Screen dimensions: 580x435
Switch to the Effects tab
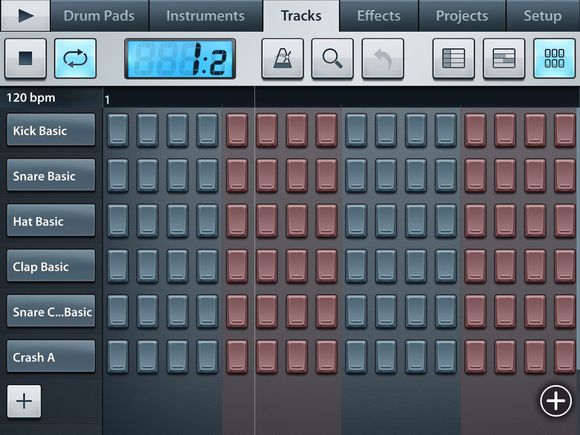point(378,16)
